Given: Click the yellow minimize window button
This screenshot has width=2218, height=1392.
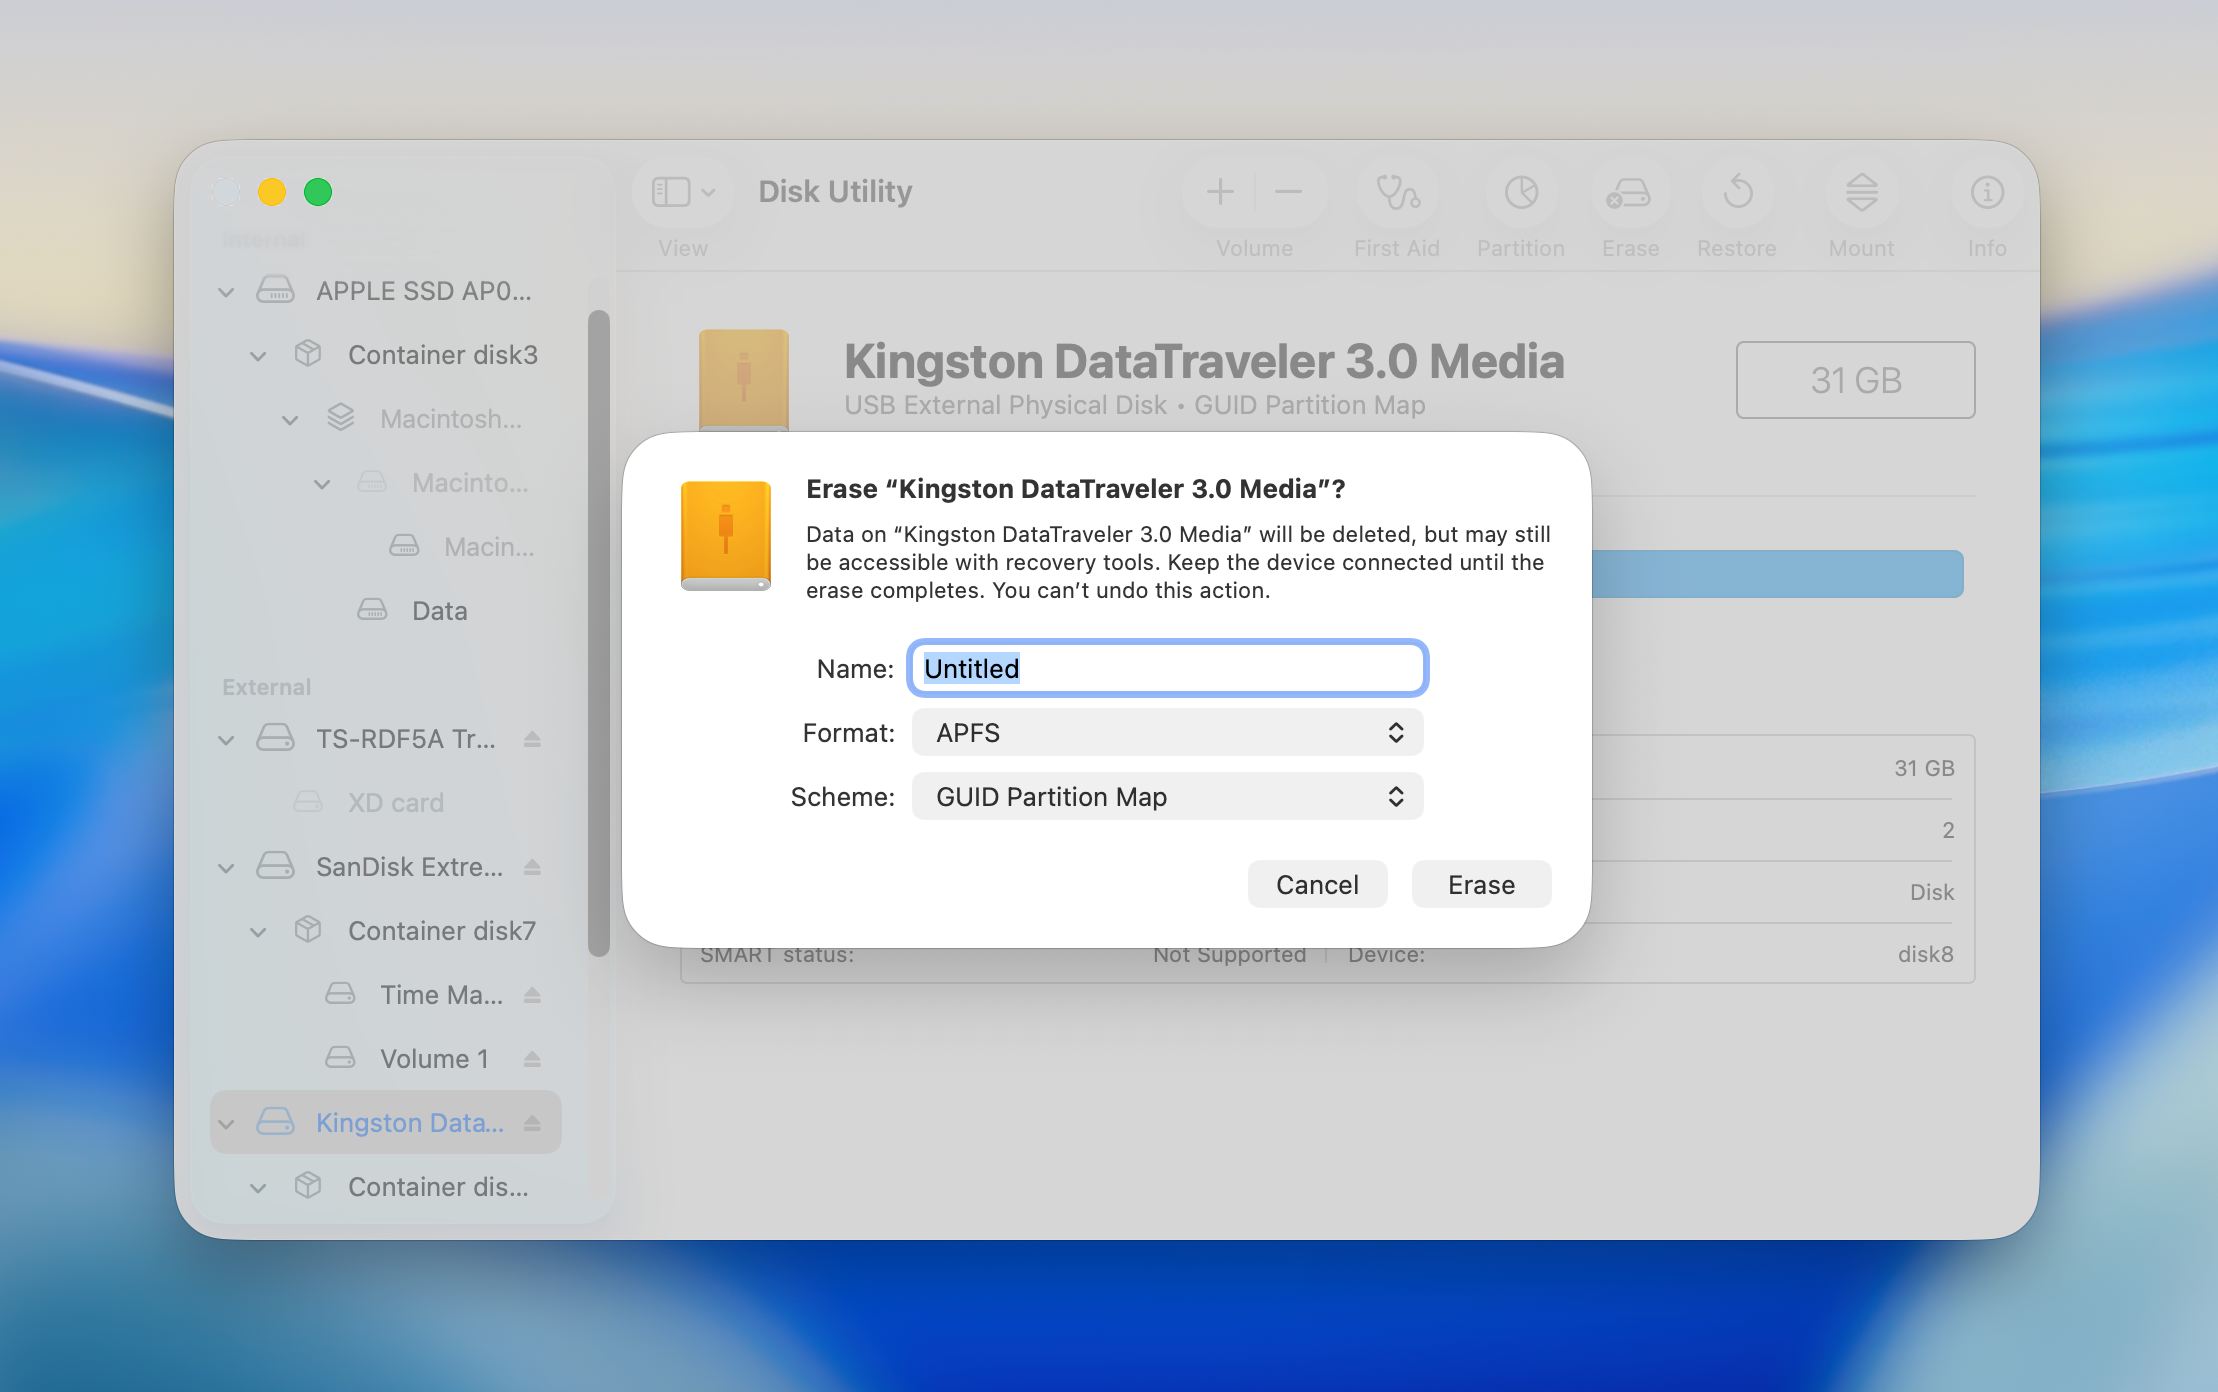Looking at the screenshot, I should [272, 192].
